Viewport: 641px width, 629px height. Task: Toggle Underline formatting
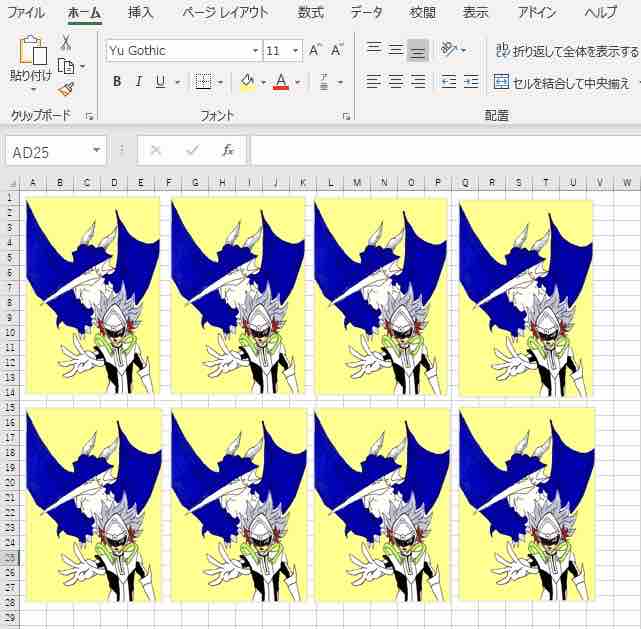(160, 82)
